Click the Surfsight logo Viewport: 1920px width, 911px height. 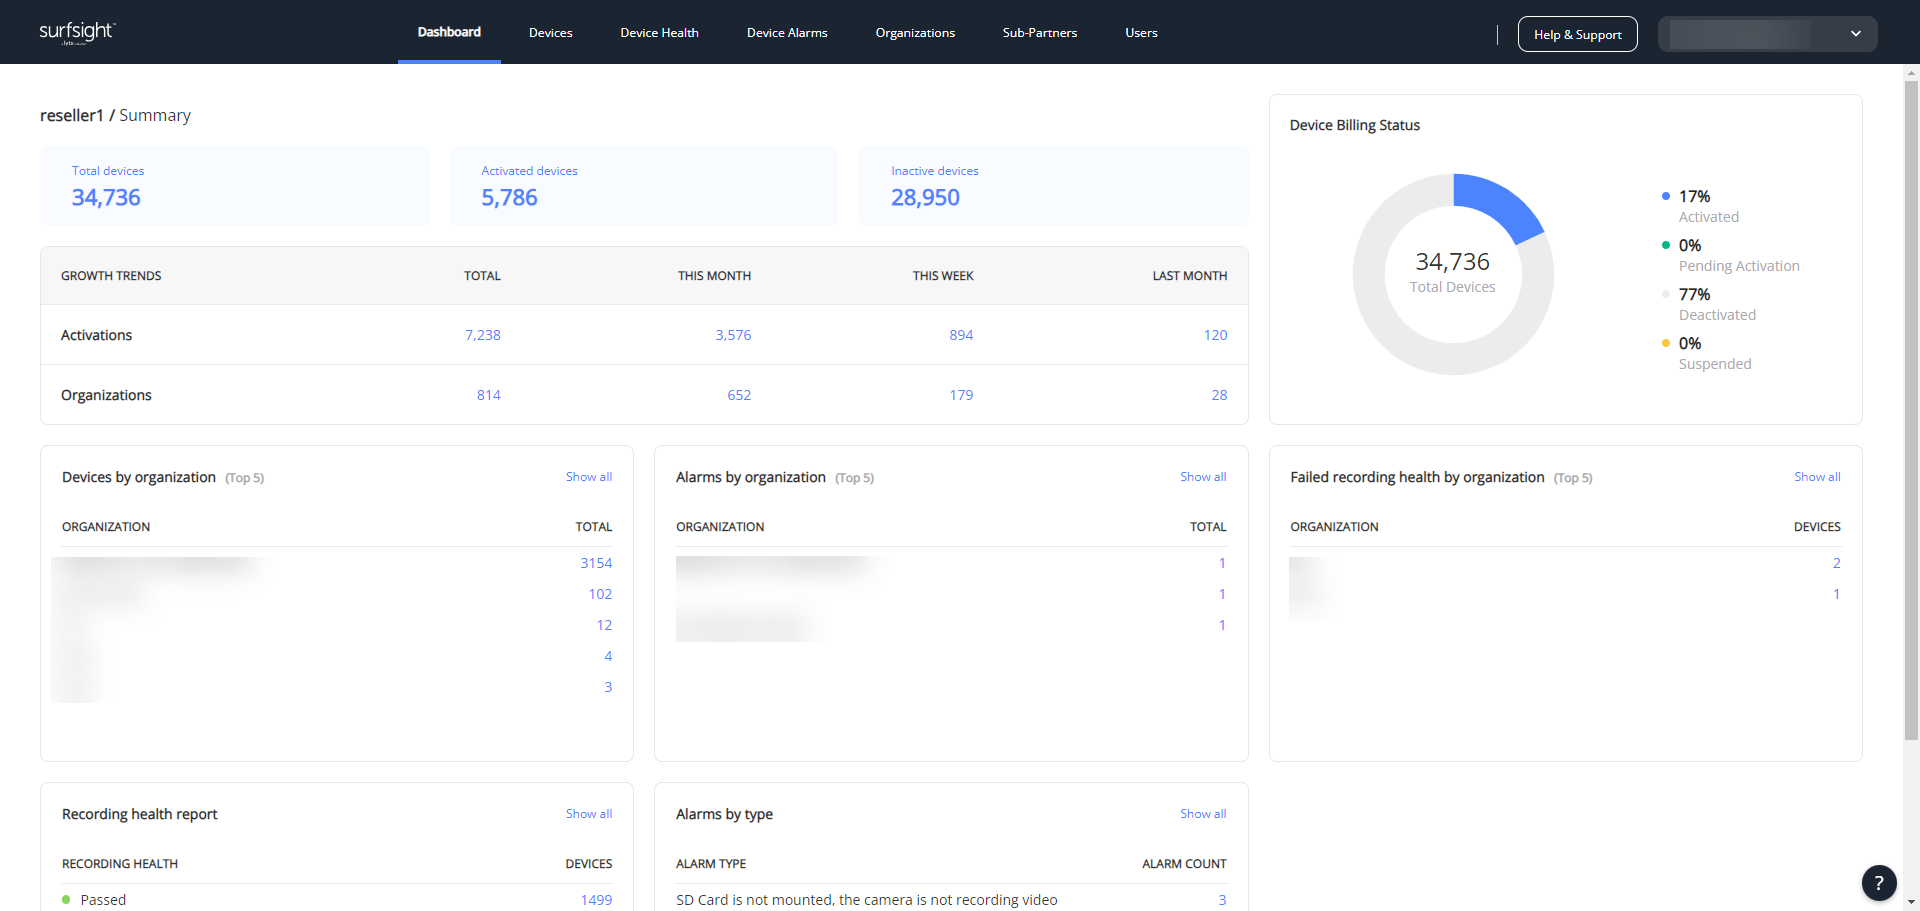77,32
